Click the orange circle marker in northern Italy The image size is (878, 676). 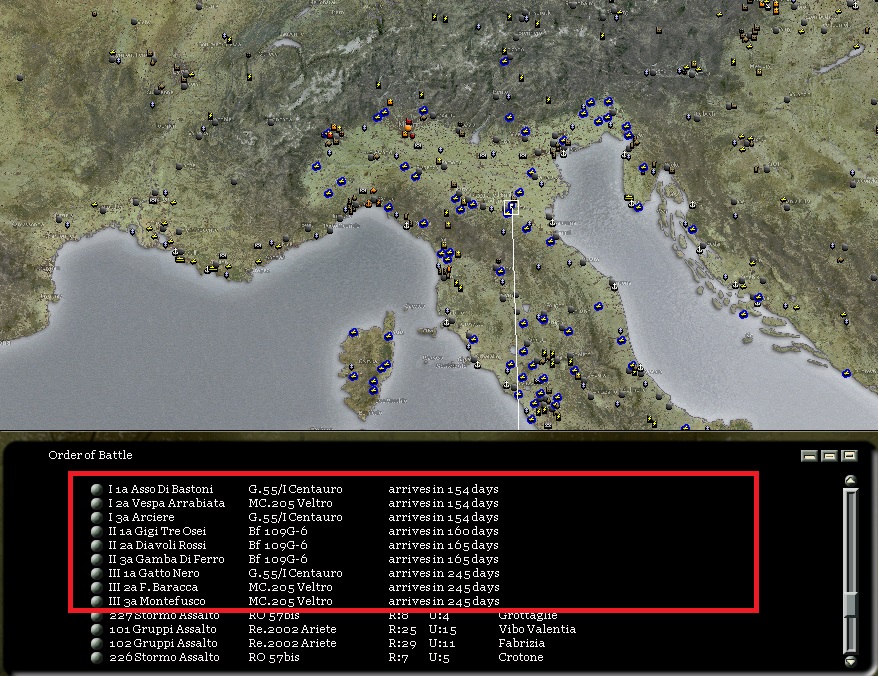pos(408,128)
